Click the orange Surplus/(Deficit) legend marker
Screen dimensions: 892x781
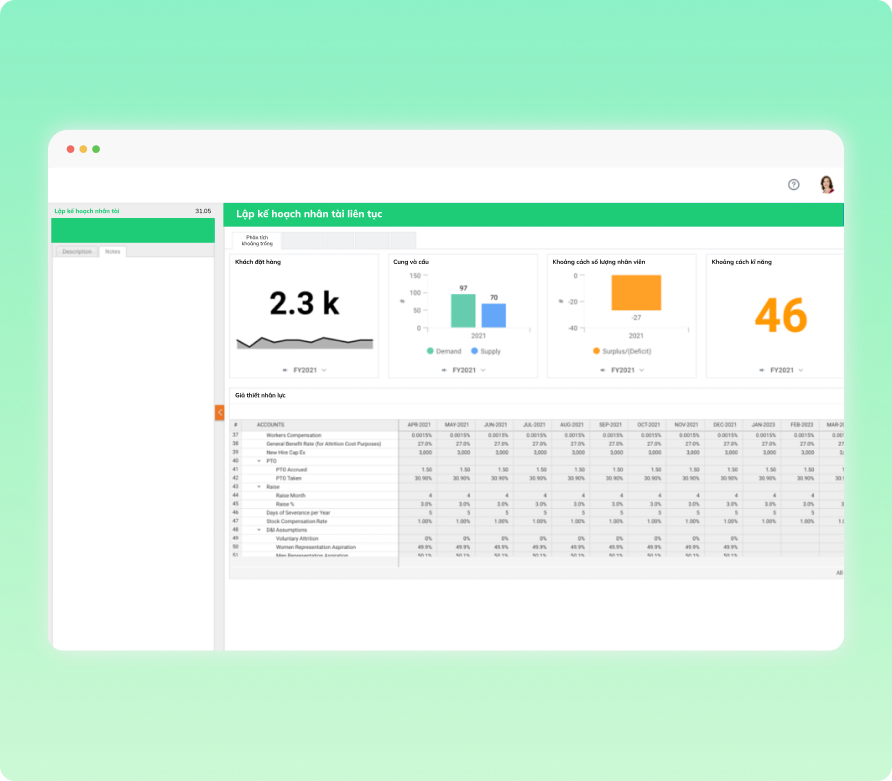click(x=596, y=351)
